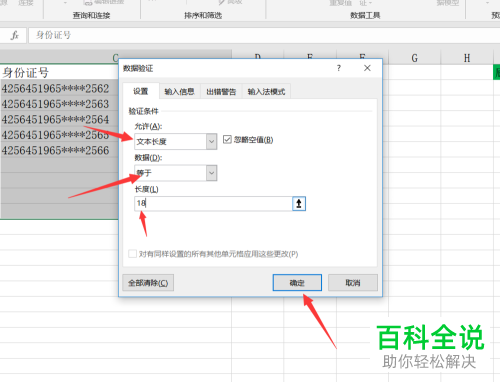
Task: Select column G header
Action: pyautogui.click(x=414, y=58)
